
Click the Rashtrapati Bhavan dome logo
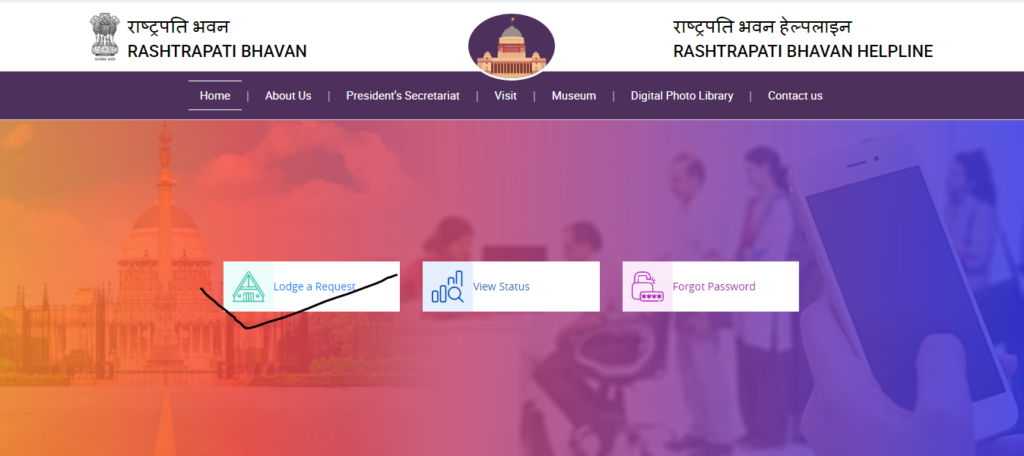coord(511,46)
